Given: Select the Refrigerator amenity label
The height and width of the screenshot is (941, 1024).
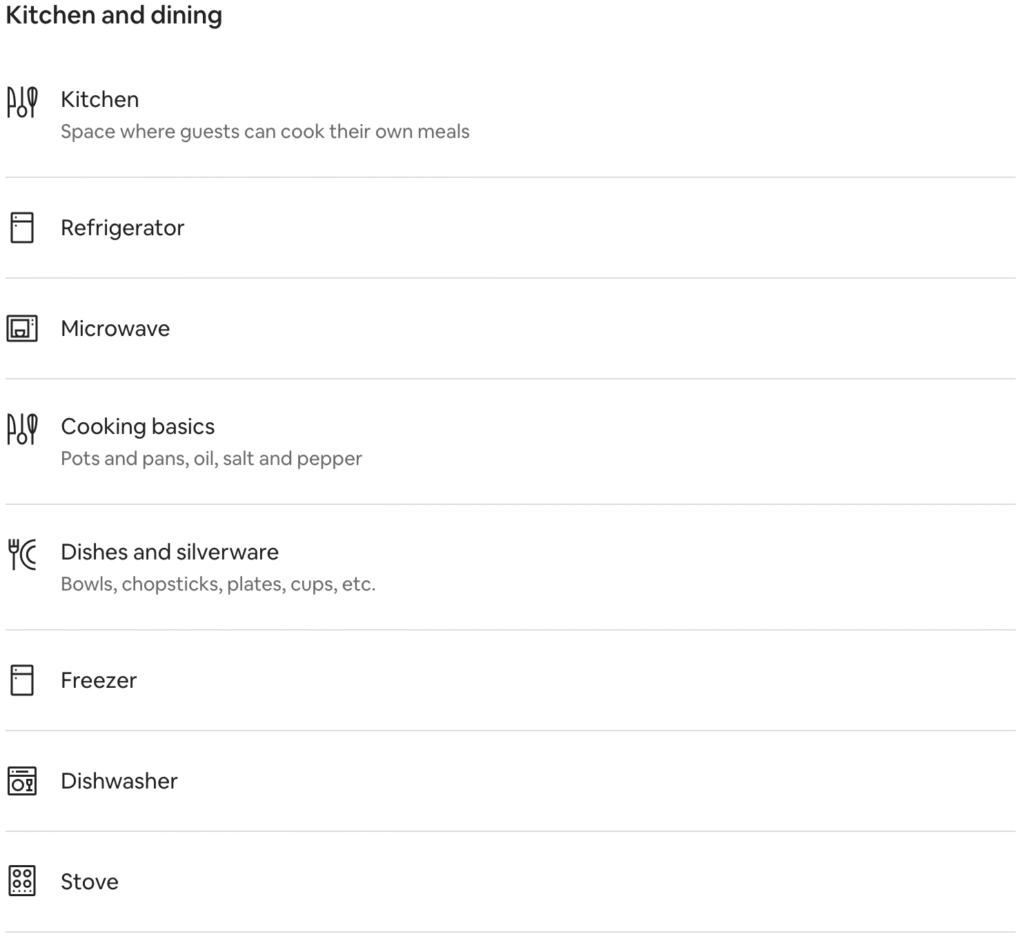Looking at the screenshot, I should pyautogui.click(x=123, y=228).
